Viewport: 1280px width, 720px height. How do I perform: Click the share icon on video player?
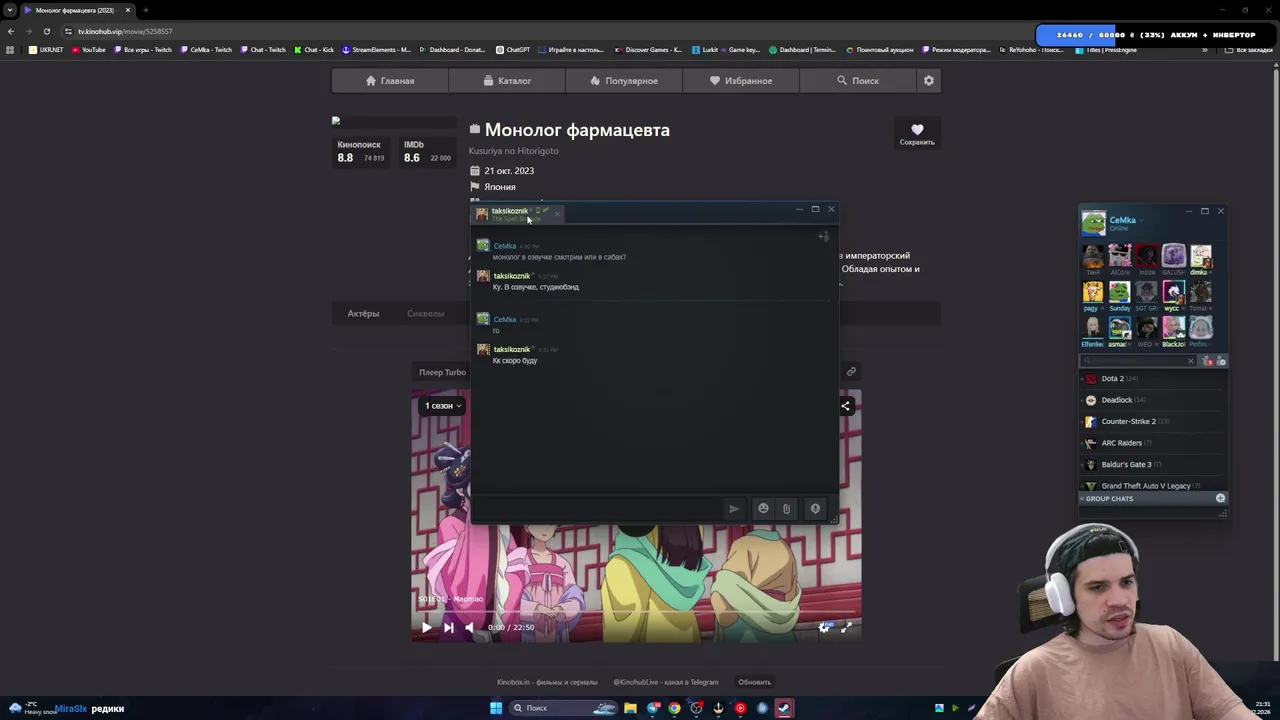pos(846,406)
